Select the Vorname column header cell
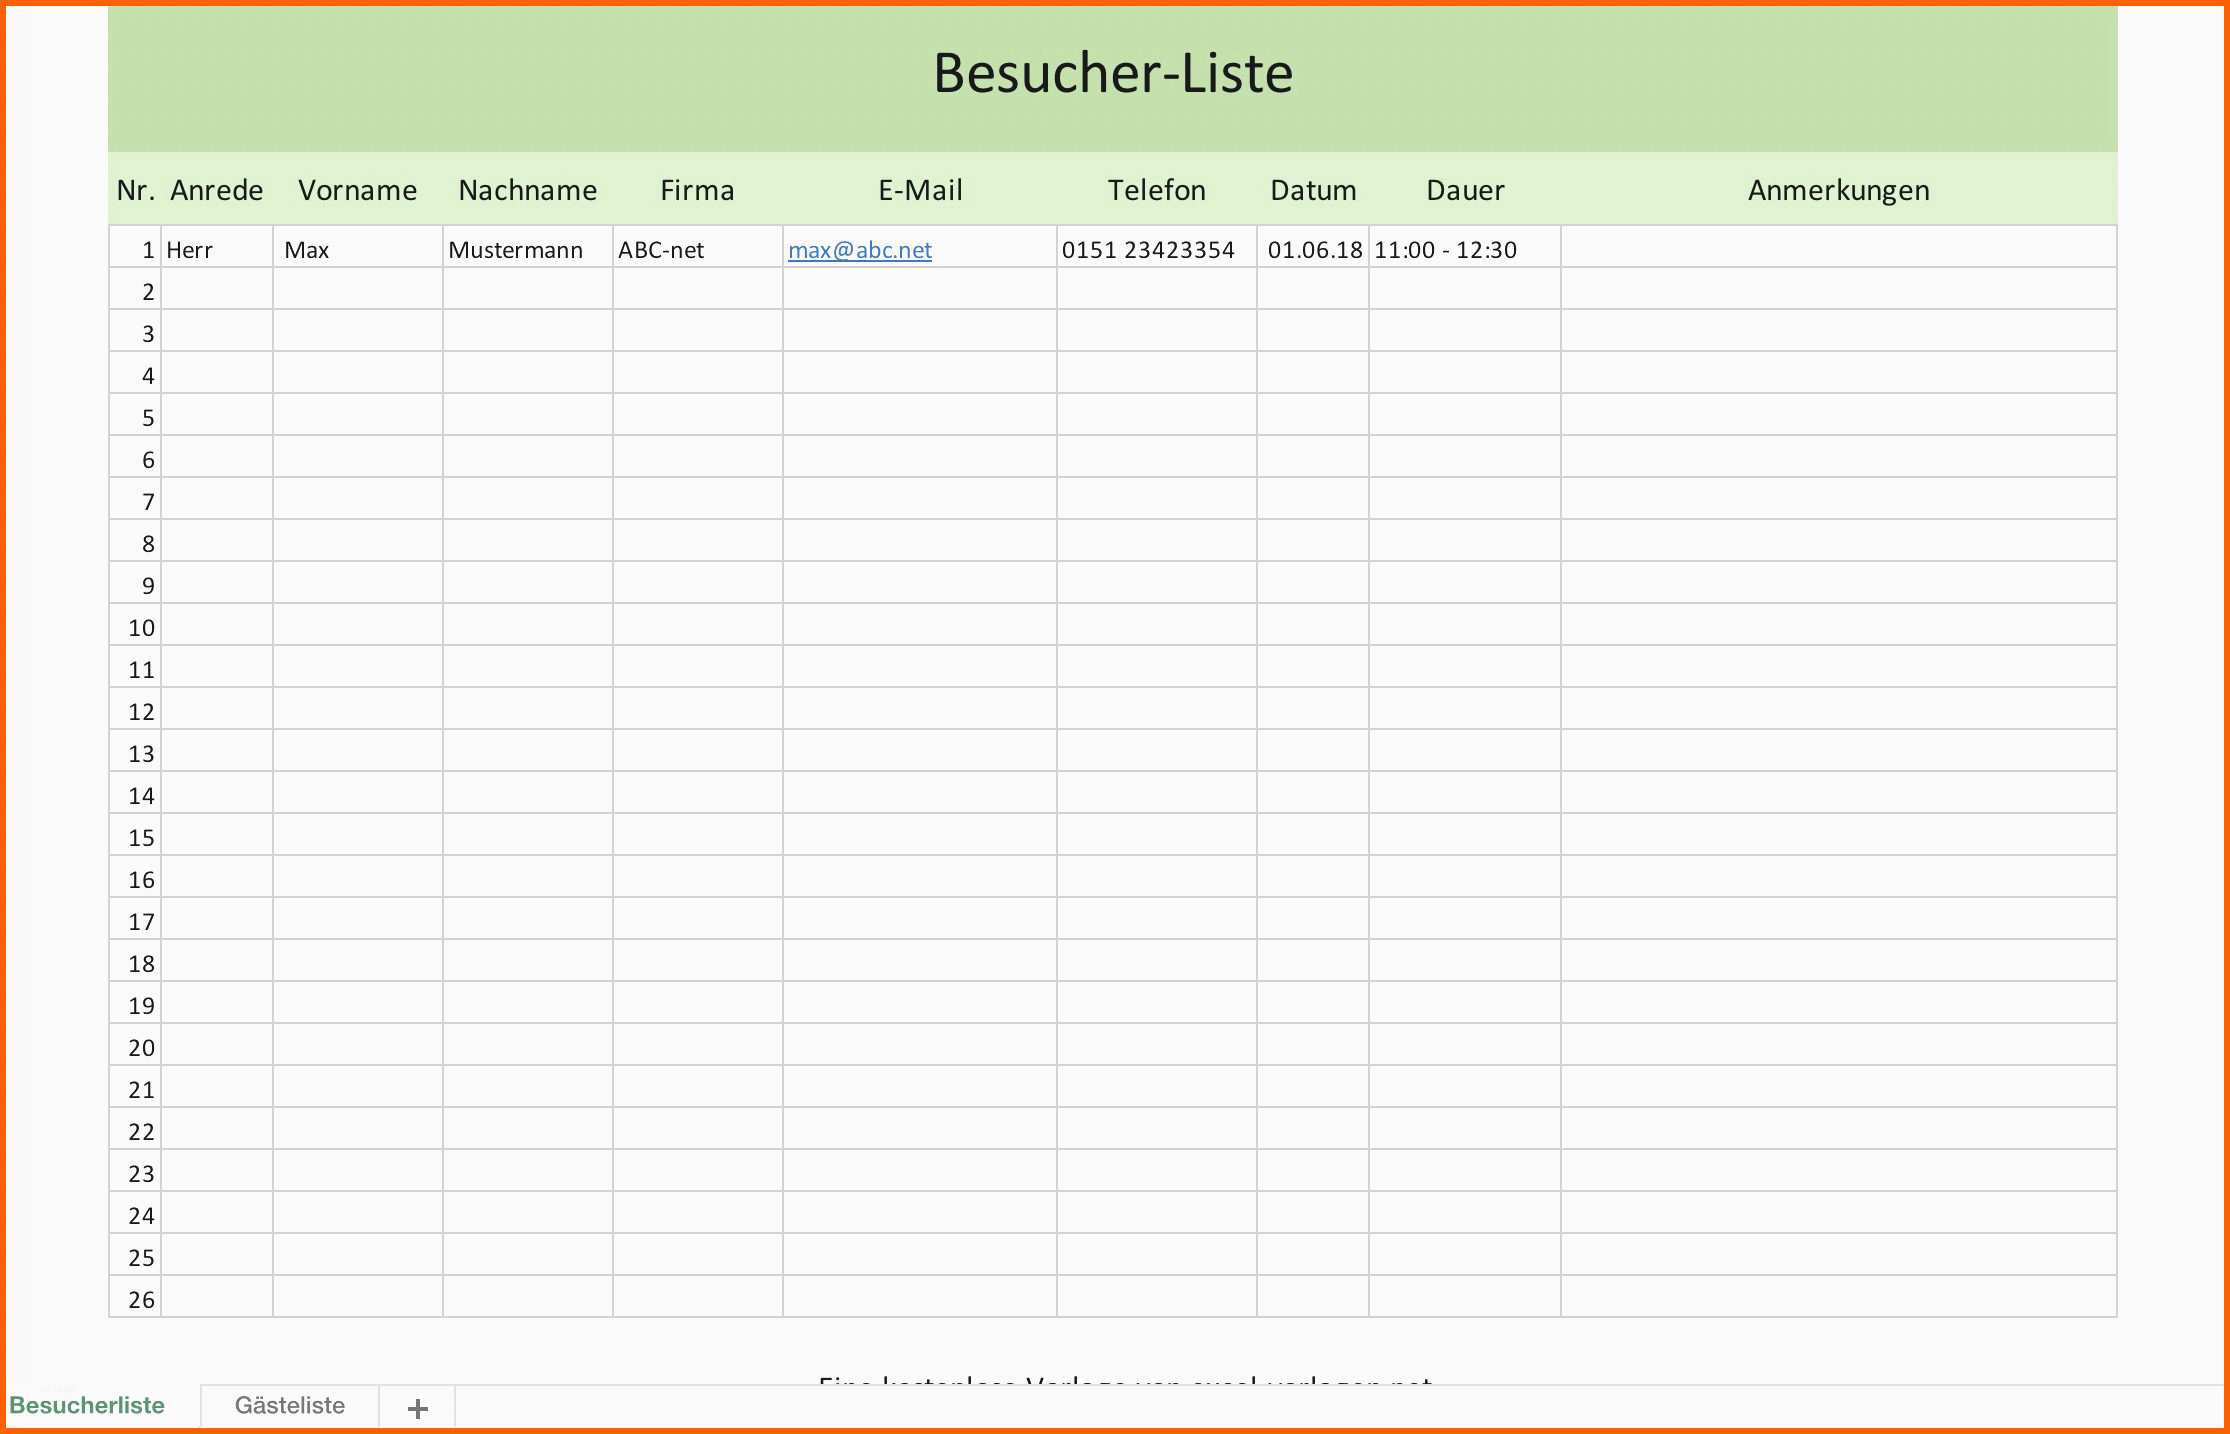Viewport: 2230px width, 1434px height. (x=357, y=190)
